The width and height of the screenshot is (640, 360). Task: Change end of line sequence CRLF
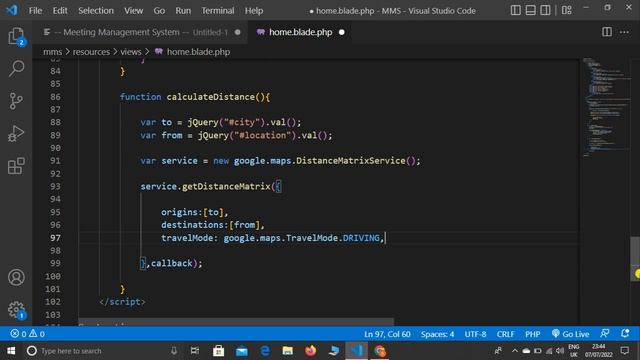tap(505, 334)
